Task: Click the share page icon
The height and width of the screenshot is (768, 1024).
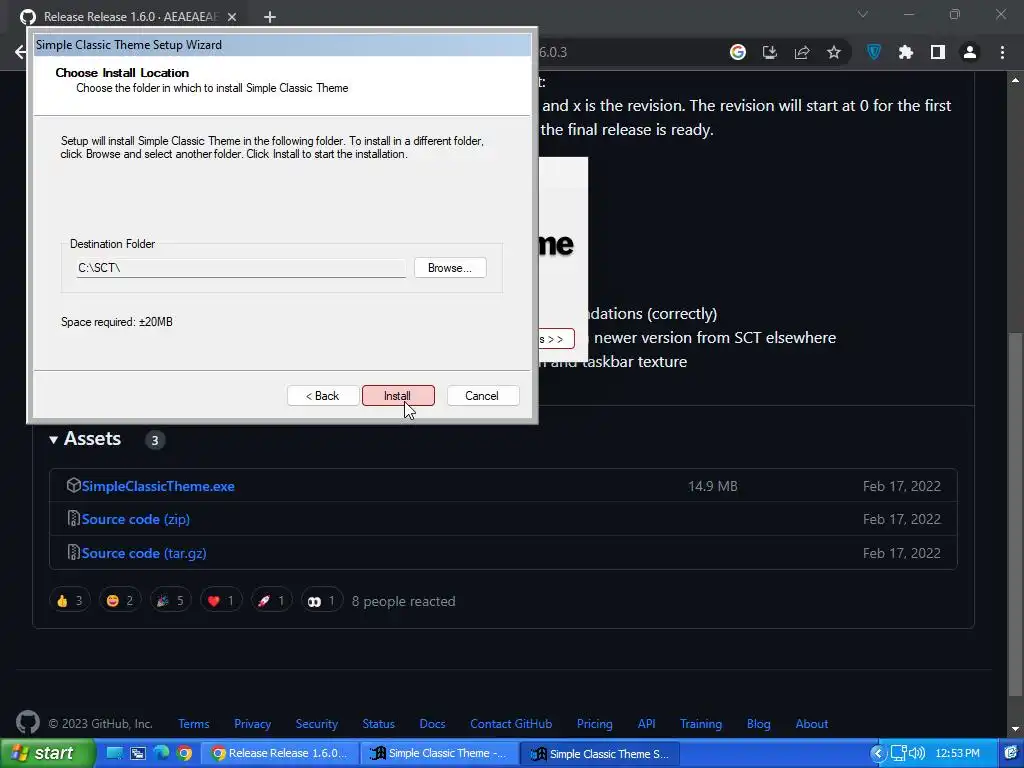Action: [802, 52]
